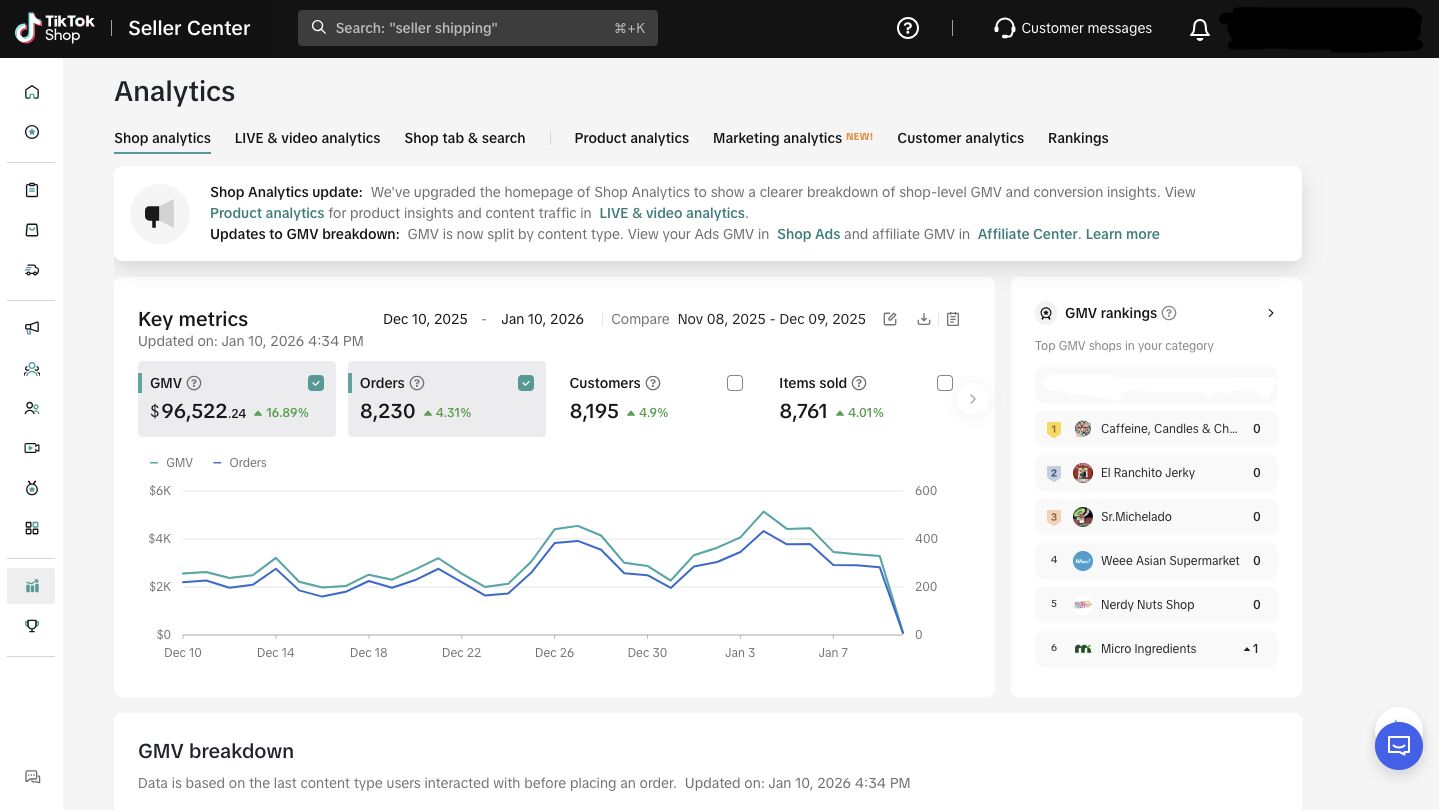The width and height of the screenshot is (1439, 810).
Task: Click the circled star icon in the sidebar
Action: tap(32, 132)
